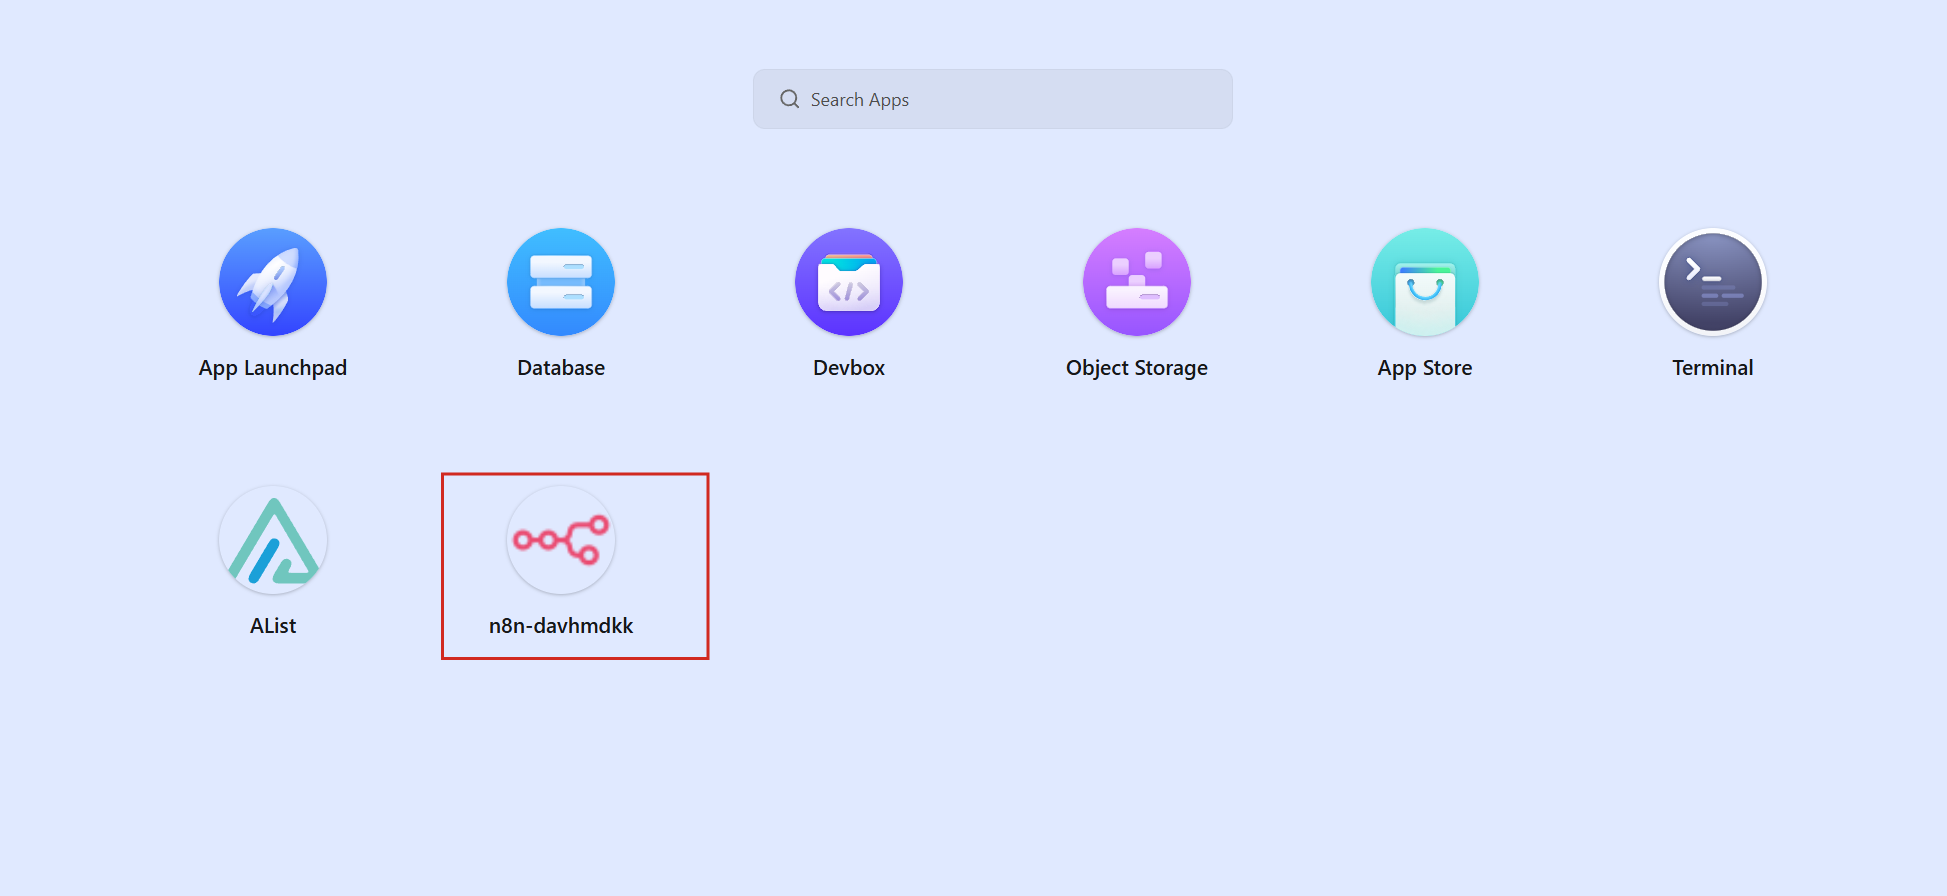Select the "AList" label text
Image resolution: width=1947 pixels, height=896 pixels.
(273, 626)
